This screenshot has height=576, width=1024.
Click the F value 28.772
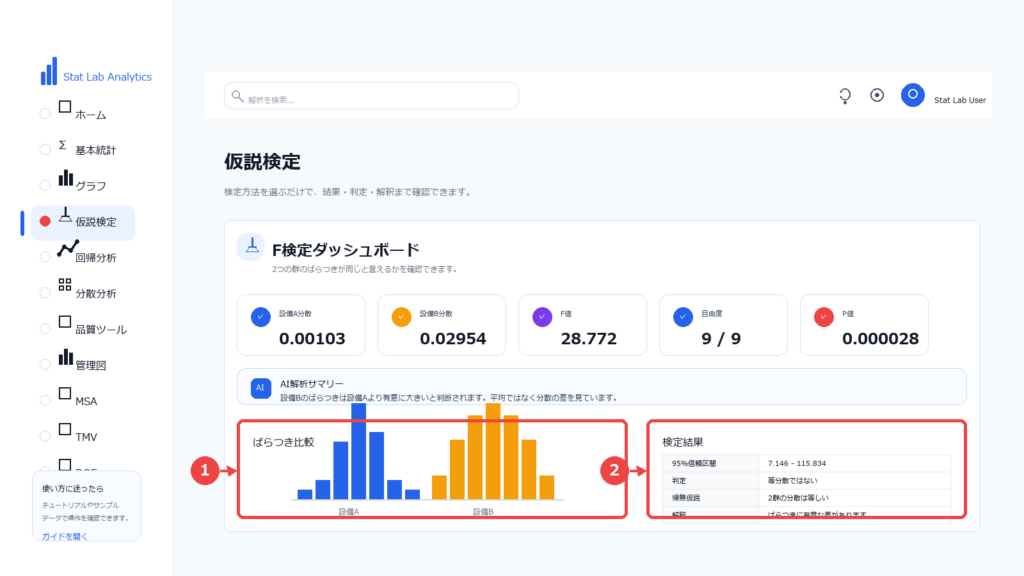588,339
